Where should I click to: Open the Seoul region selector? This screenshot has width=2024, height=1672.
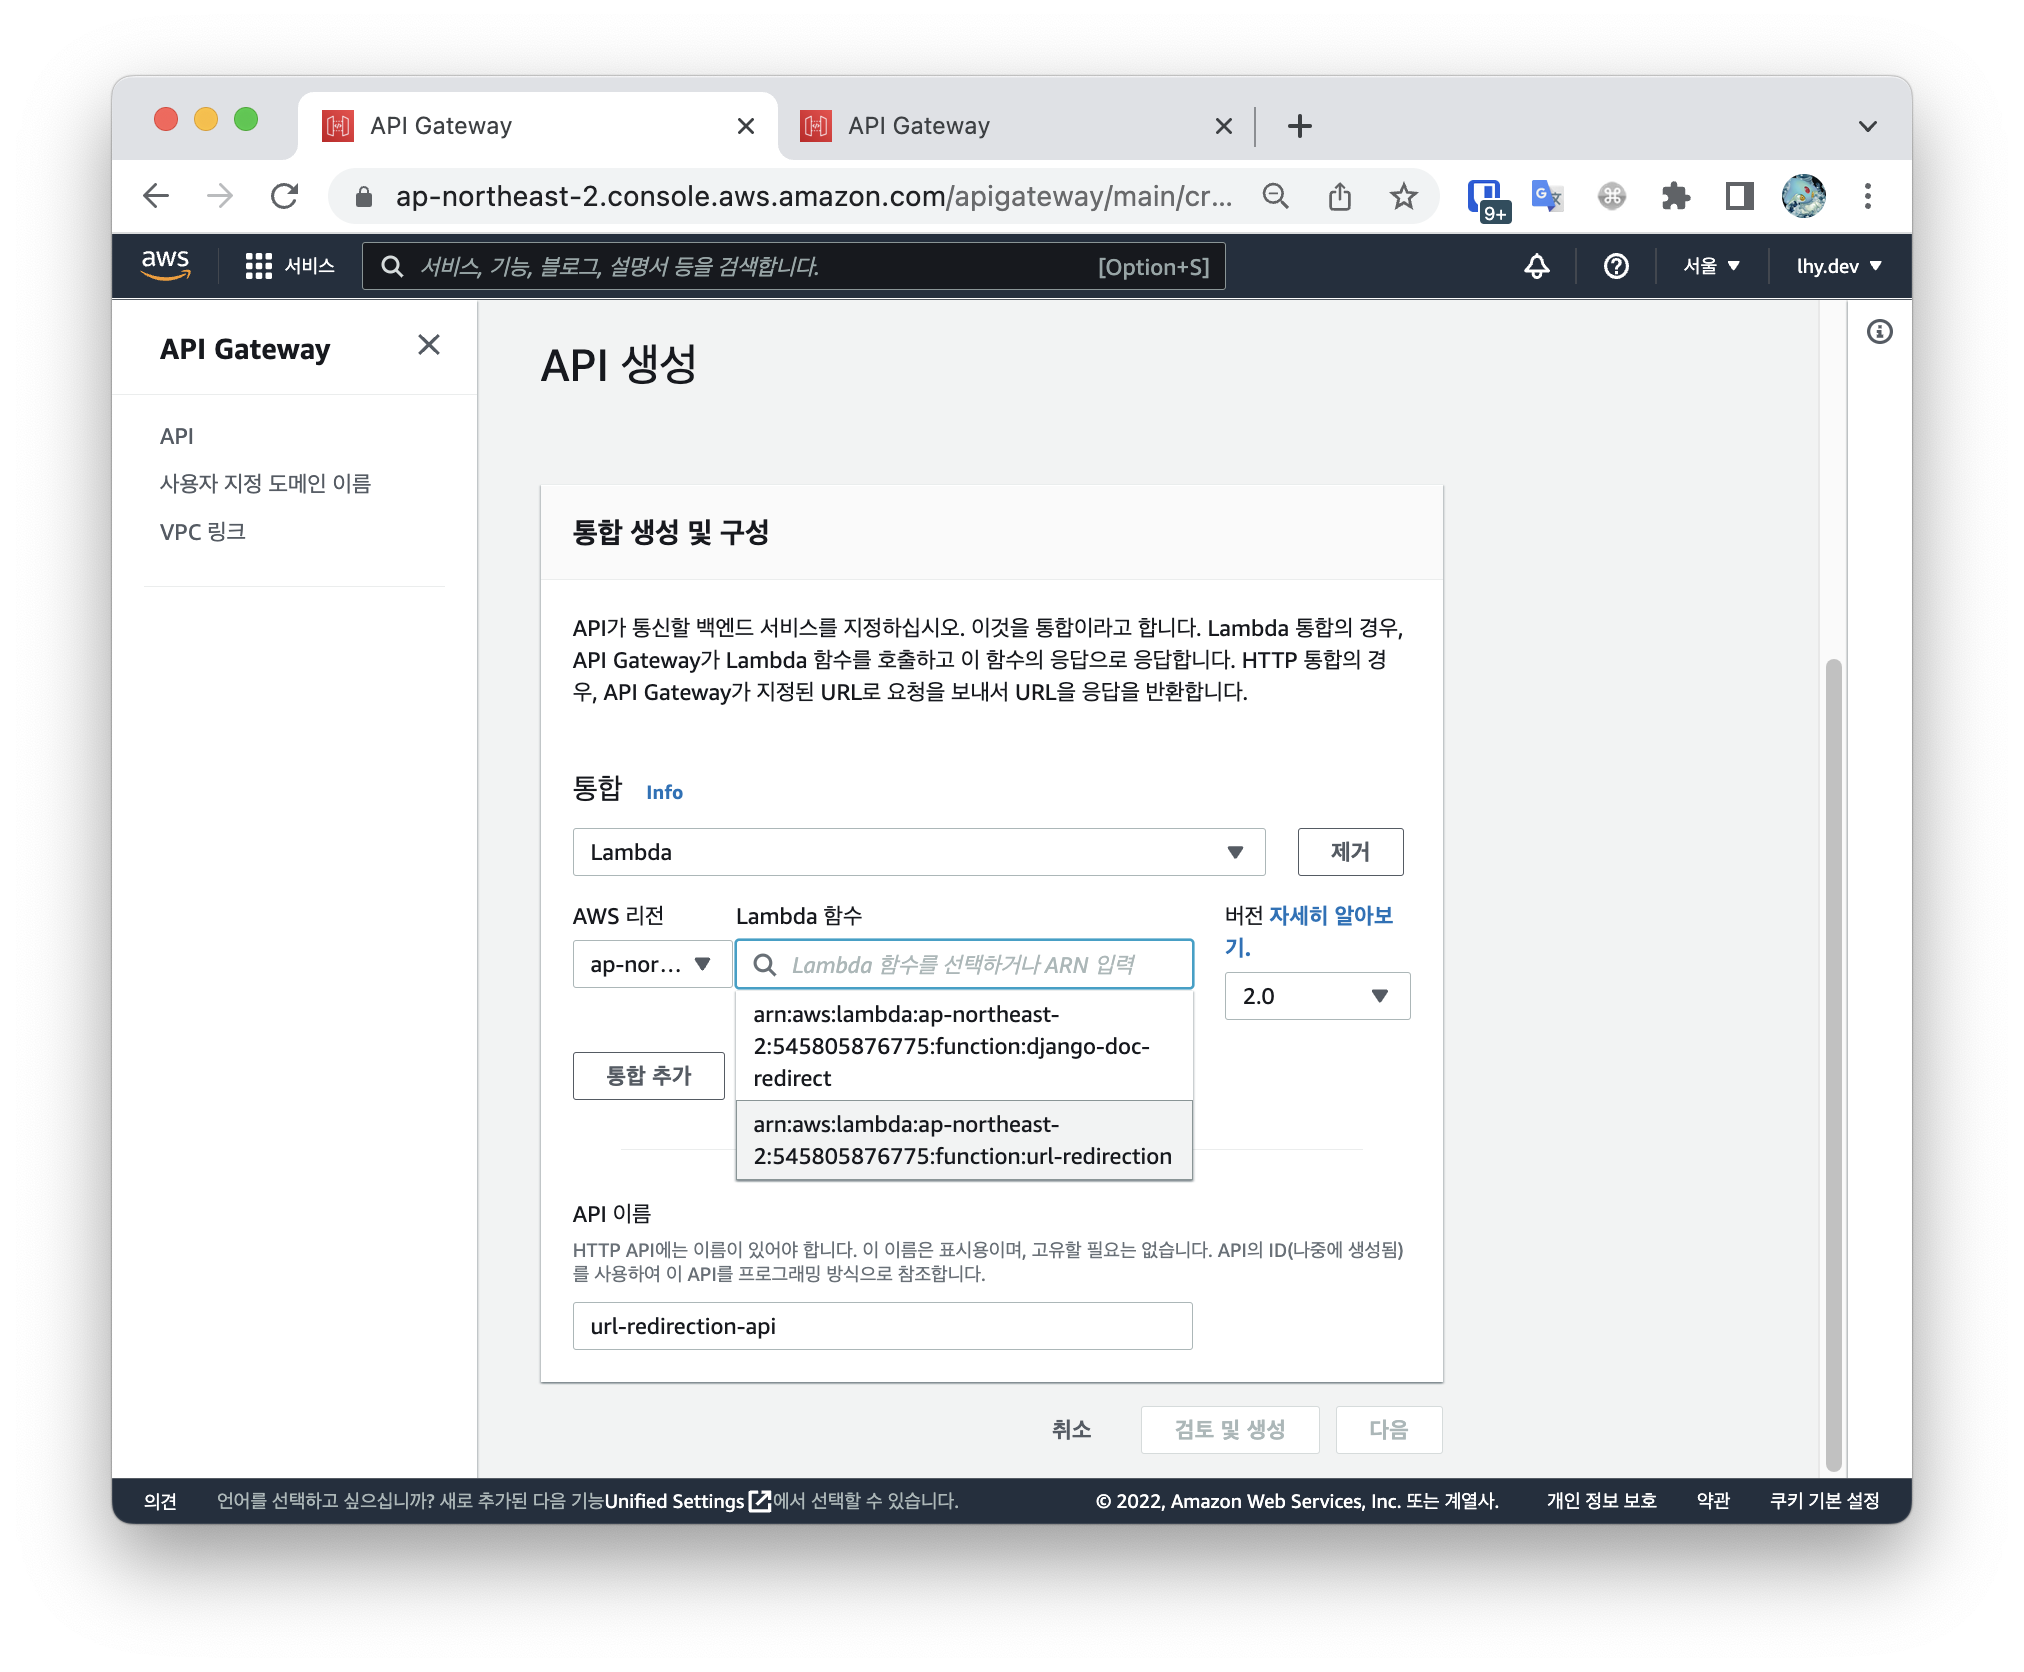click(x=1712, y=266)
